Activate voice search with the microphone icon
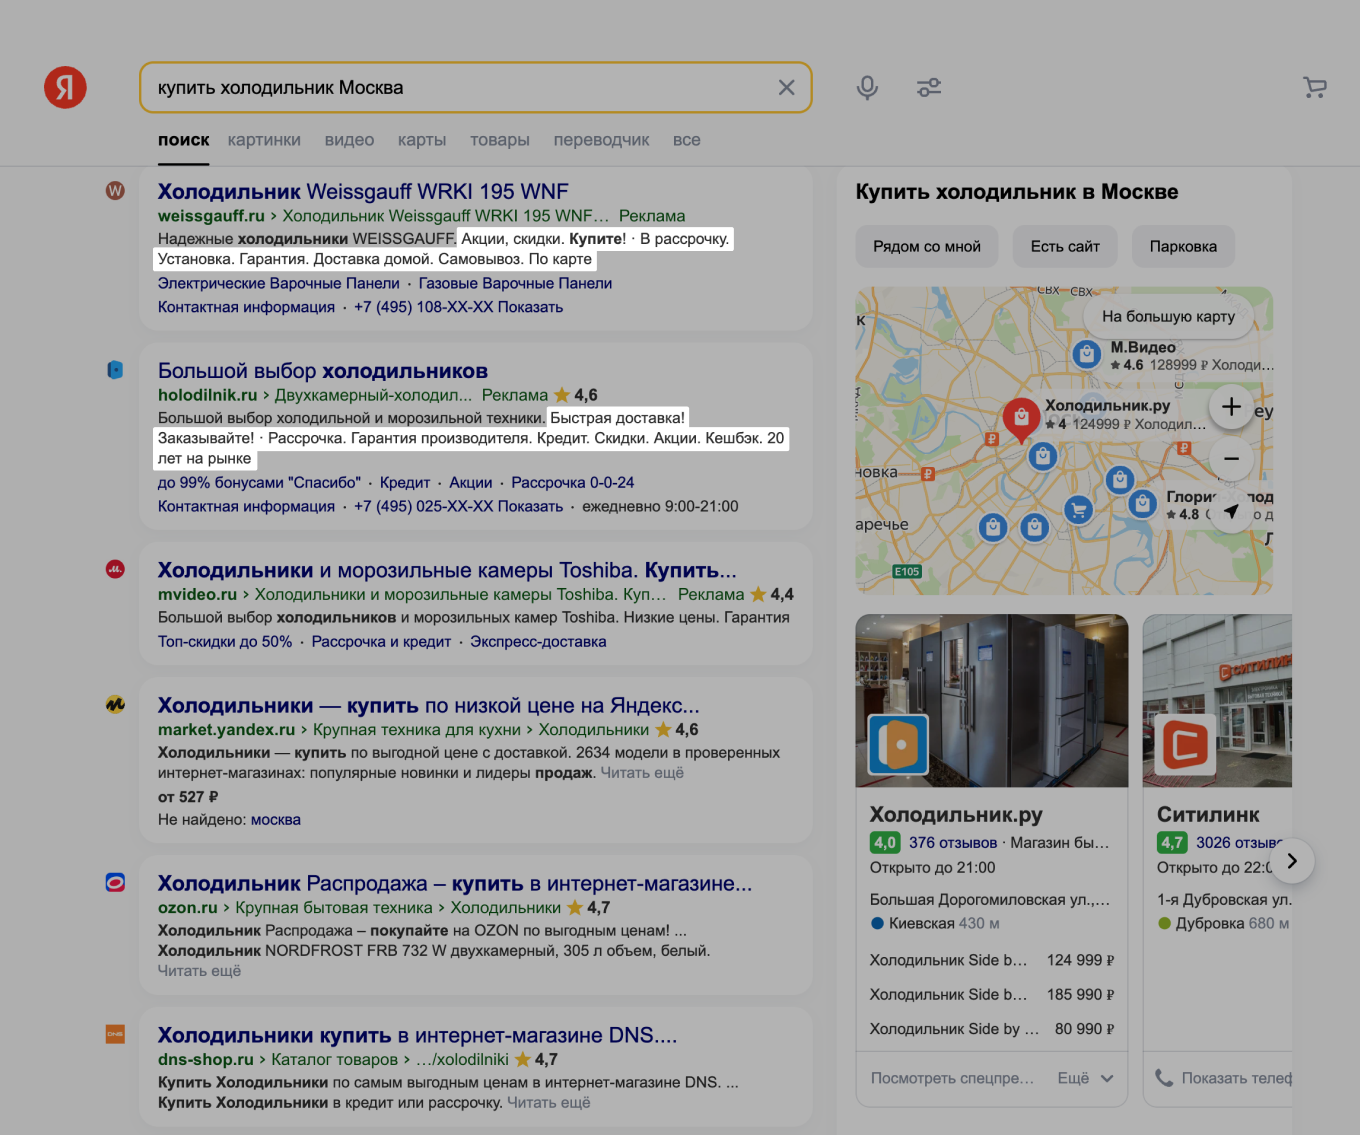The image size is (1360, 1135). point(866,87)
